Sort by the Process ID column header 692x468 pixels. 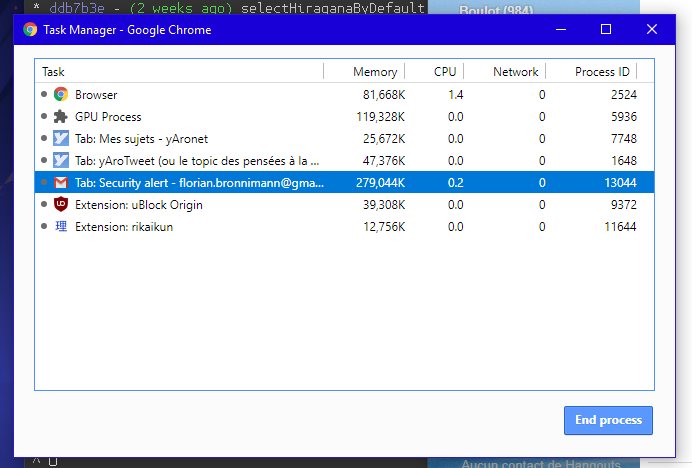click(x=602, y=72)
